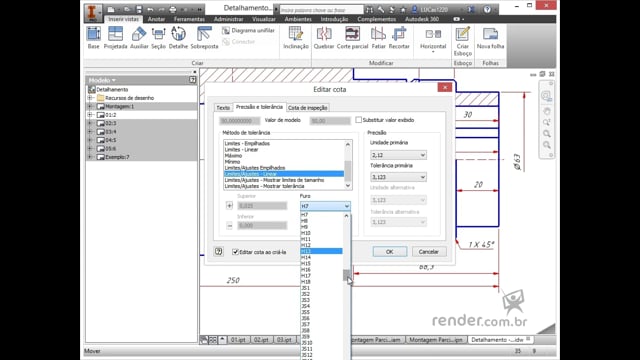This screenshot has width=640, height=360.
Task: Select the Detalhamento root tree item
Action: [x=112, y=89]
